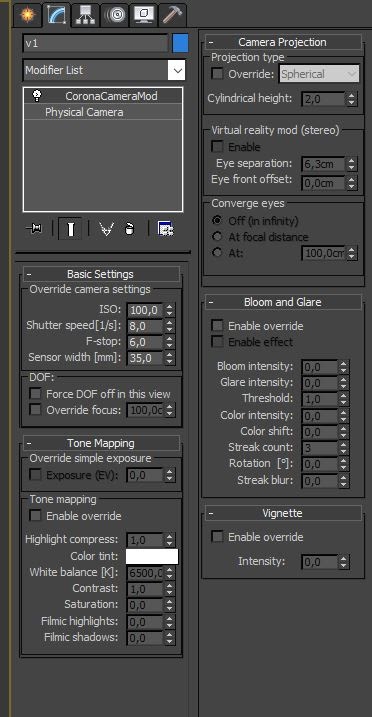Toggle Show End Result icon

[x=70, y=228]
